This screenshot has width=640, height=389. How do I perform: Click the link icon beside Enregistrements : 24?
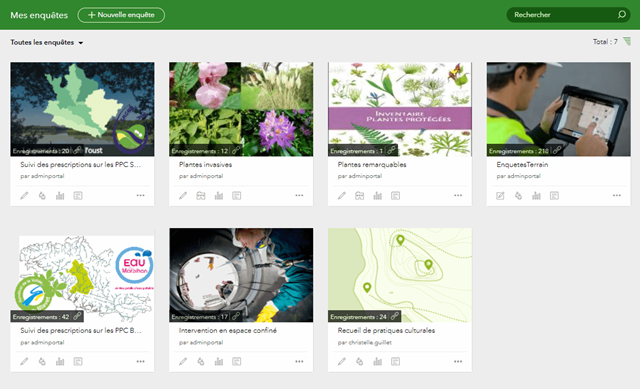click(394, 316)
